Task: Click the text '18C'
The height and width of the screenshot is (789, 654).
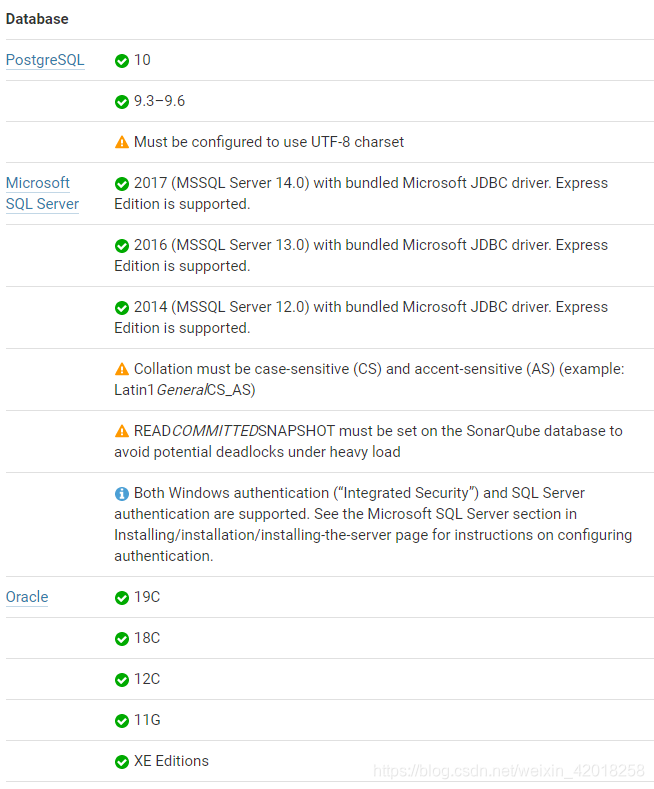Action: click(x=147, y=638)
